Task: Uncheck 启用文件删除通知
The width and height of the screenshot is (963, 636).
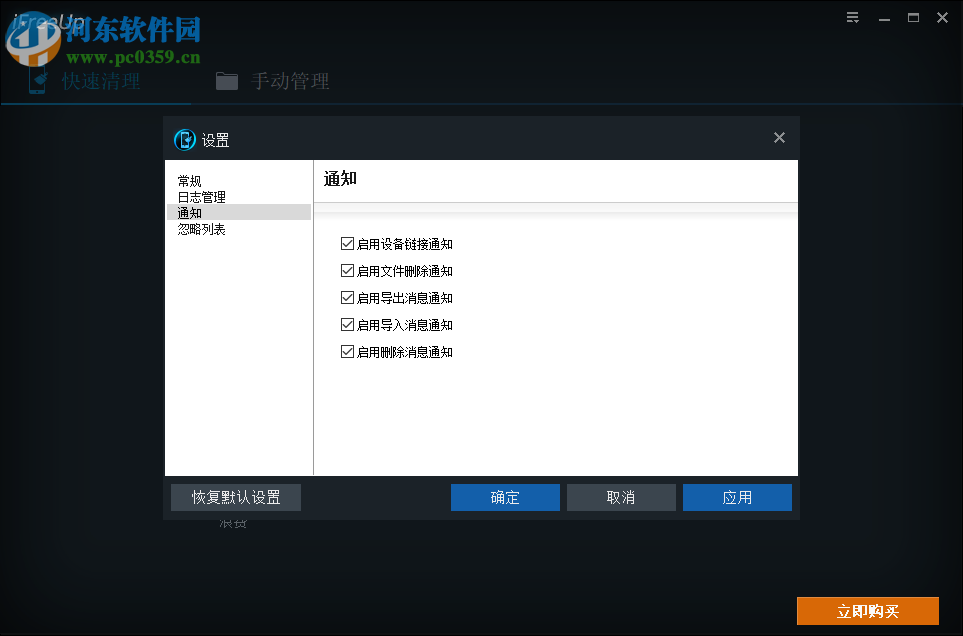Action: point(346,270)
